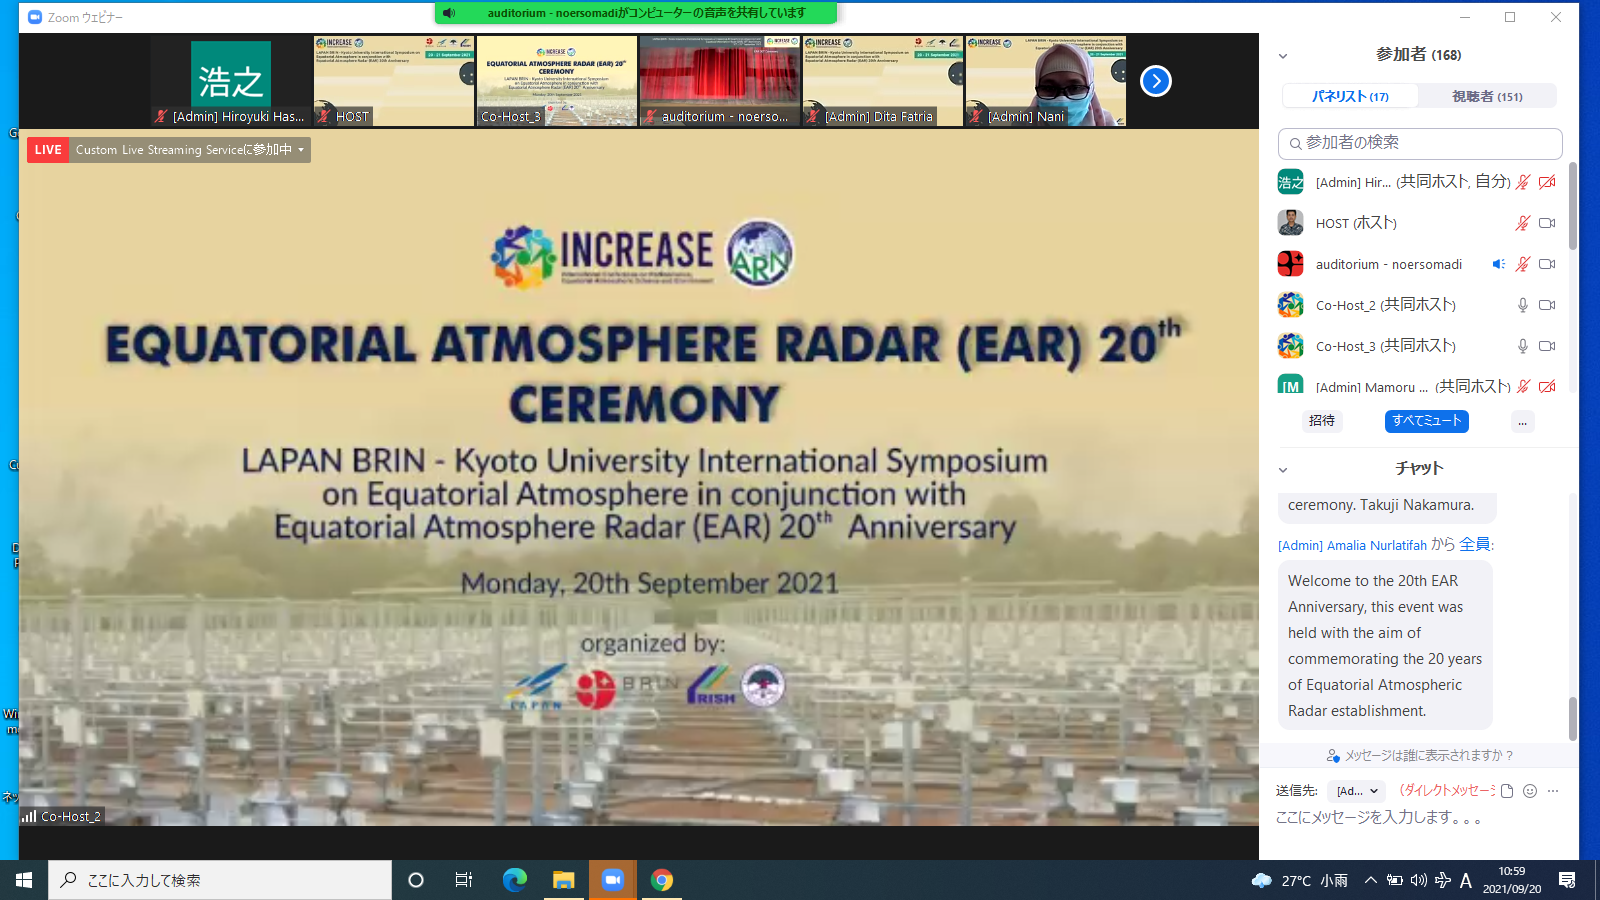Click the 参加者の検索 participant search field

point(1420,143)
